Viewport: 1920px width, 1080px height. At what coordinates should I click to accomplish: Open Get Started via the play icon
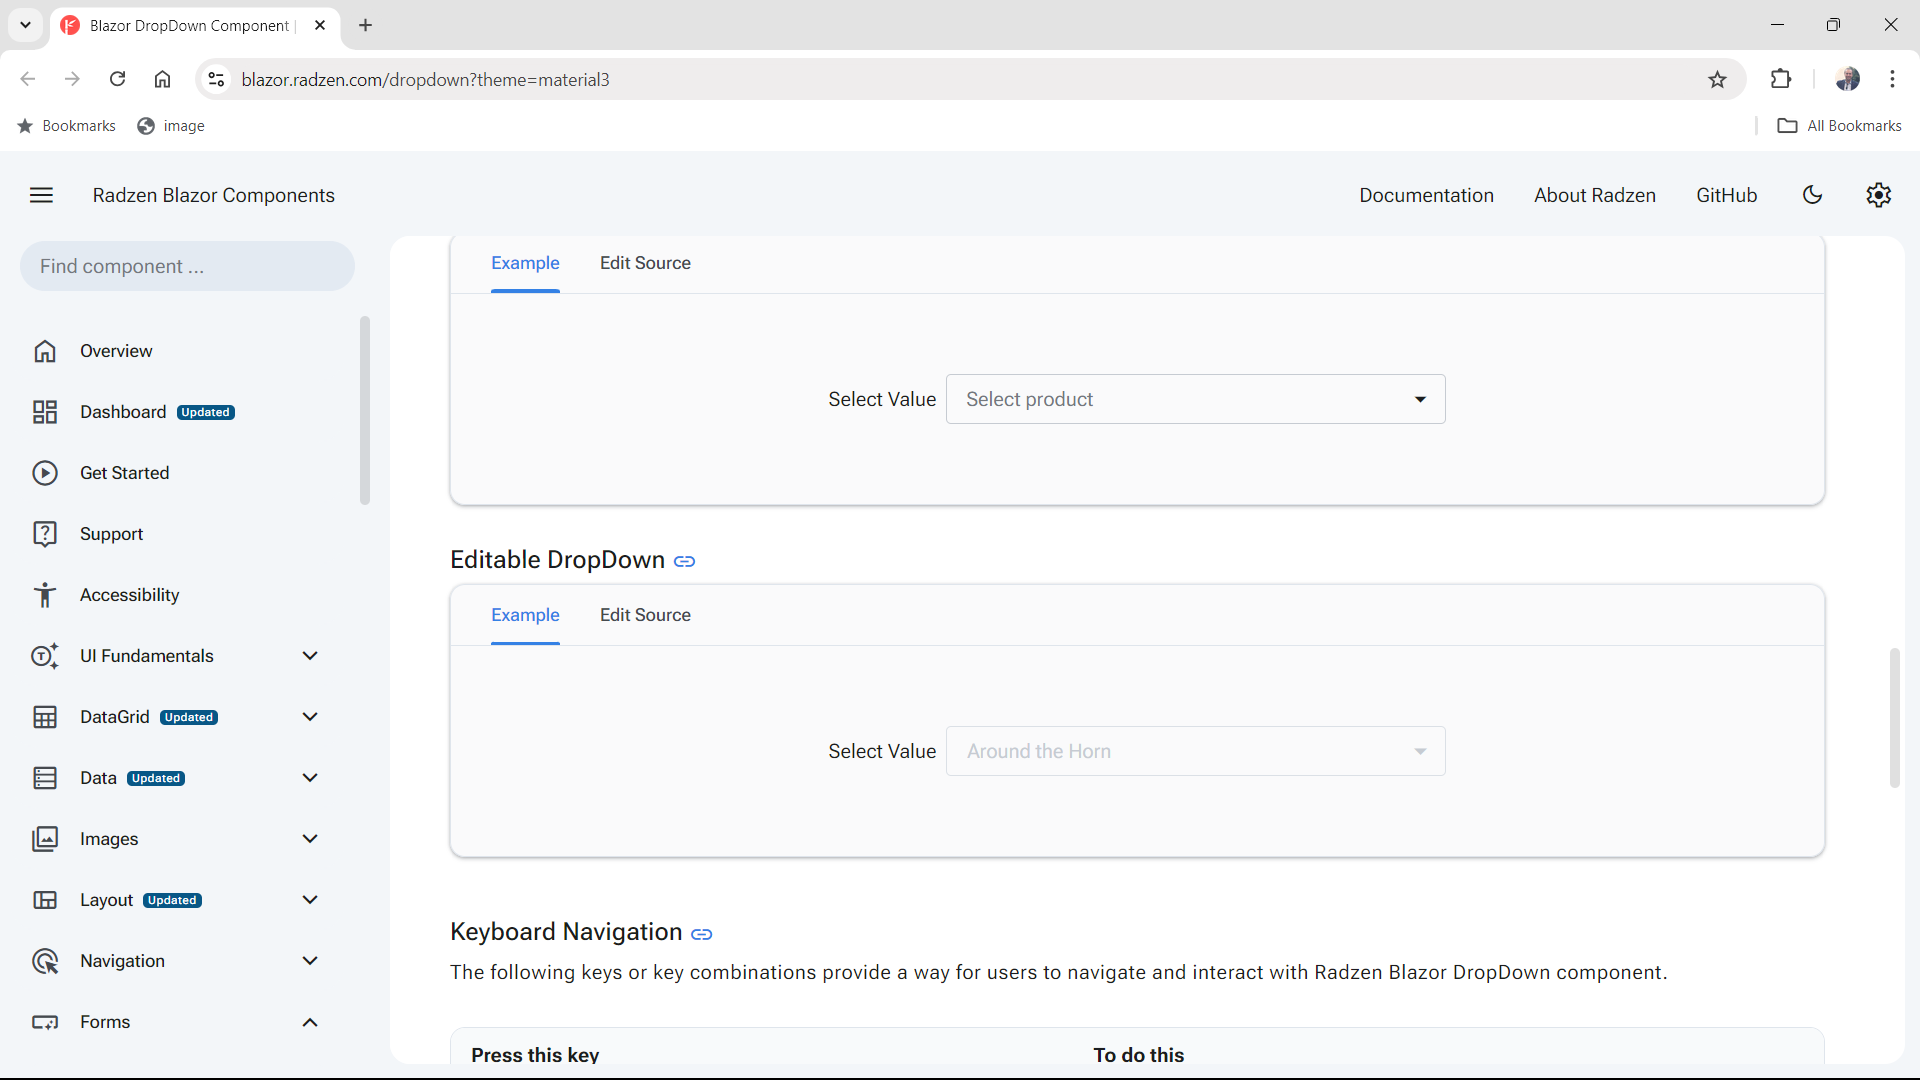(x=46, y=472)
